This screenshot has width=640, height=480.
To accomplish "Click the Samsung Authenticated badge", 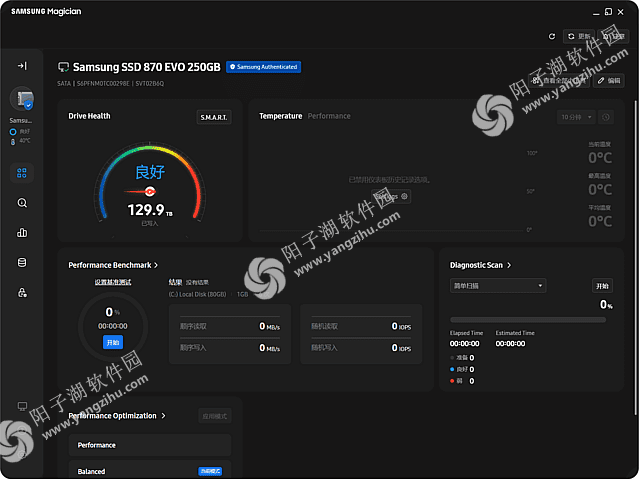I will (264, 67).
